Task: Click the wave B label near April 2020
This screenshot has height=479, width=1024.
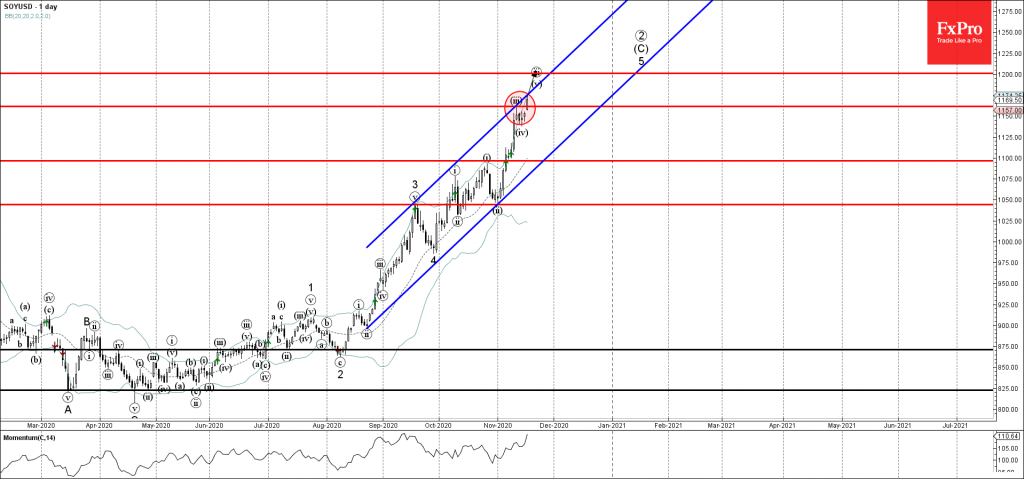Action: [86, 322]
